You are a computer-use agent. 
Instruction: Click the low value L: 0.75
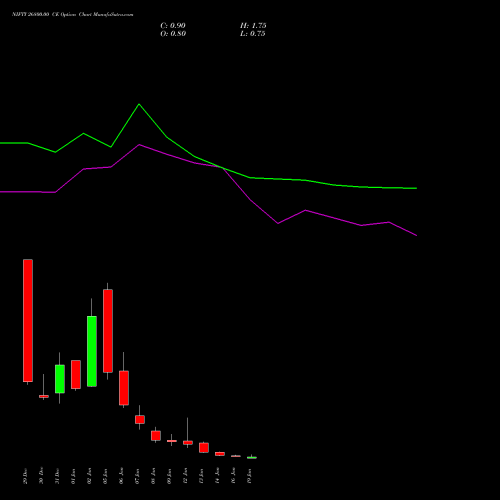pyautogui.click(x=253, y=34)
